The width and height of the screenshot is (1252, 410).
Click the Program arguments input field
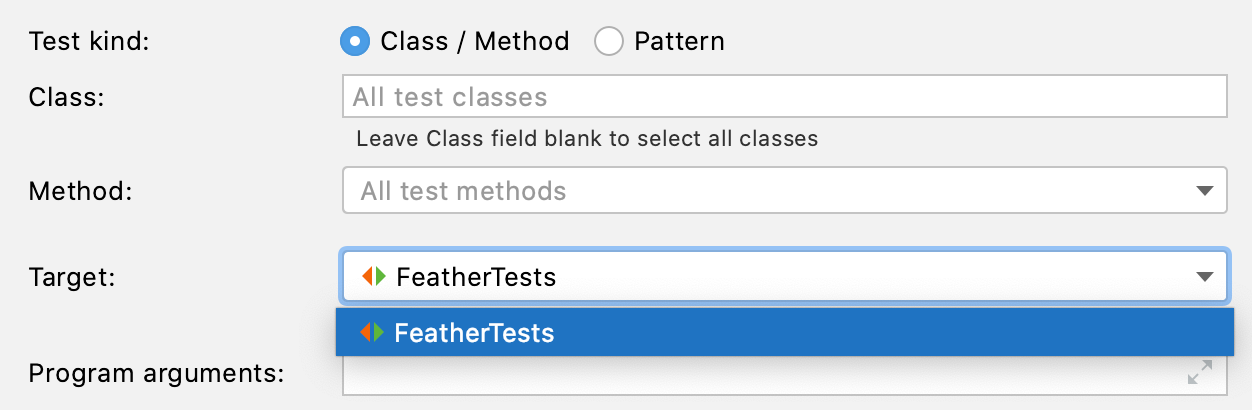pyautogui.click(x=760, y=375)
